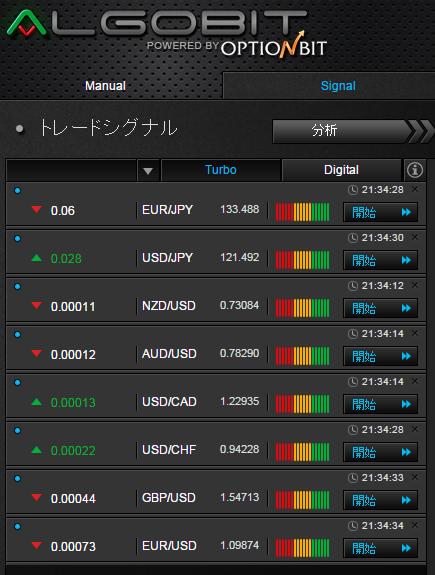The height and width of the screenshot is (575, 435).
Task: Click the EUR/JPY signal strength meter
Action: (x=302, y=212)
